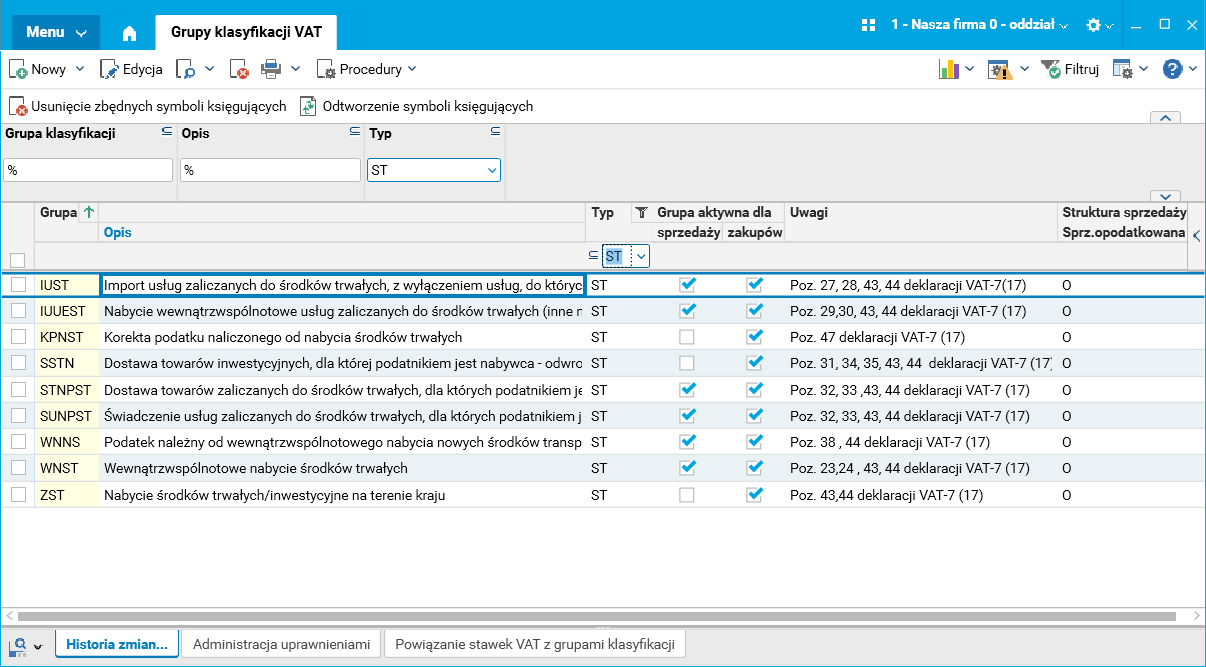Click the Odtworzenie symboli księgujących icon
This screenshot has height=667, width=1206.
click(309, 106)
